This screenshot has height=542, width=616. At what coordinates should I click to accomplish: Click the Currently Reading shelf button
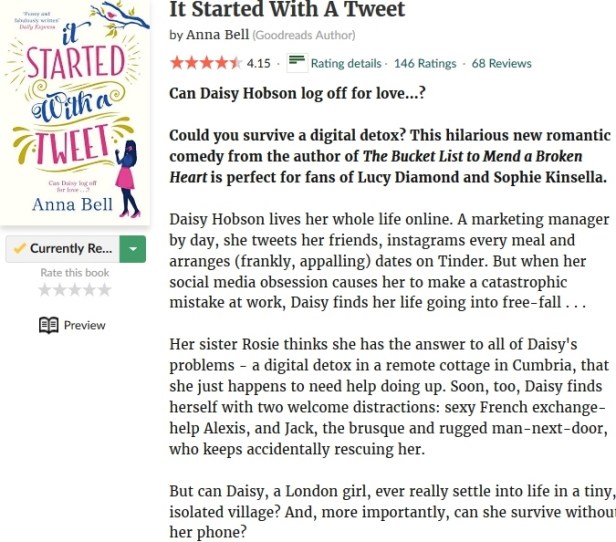coord(68,249)
